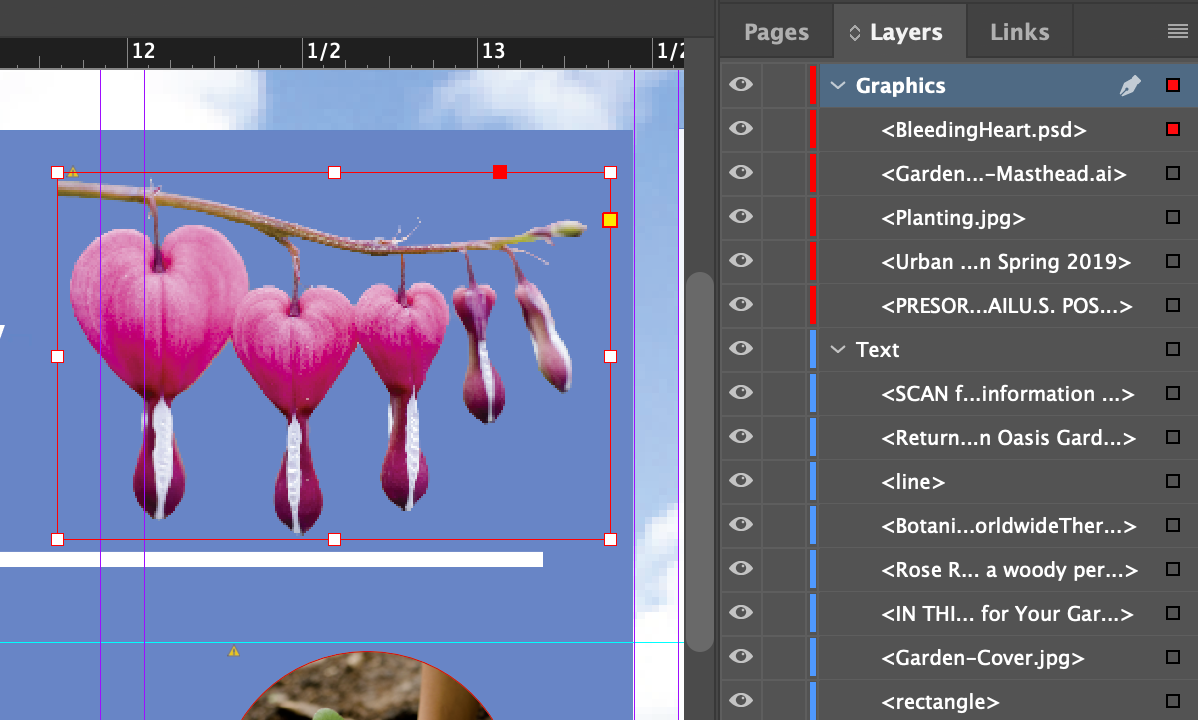The image size is (1198, 720).
Task: Hide the Text layer via eye icon
Action: (740, 349)
